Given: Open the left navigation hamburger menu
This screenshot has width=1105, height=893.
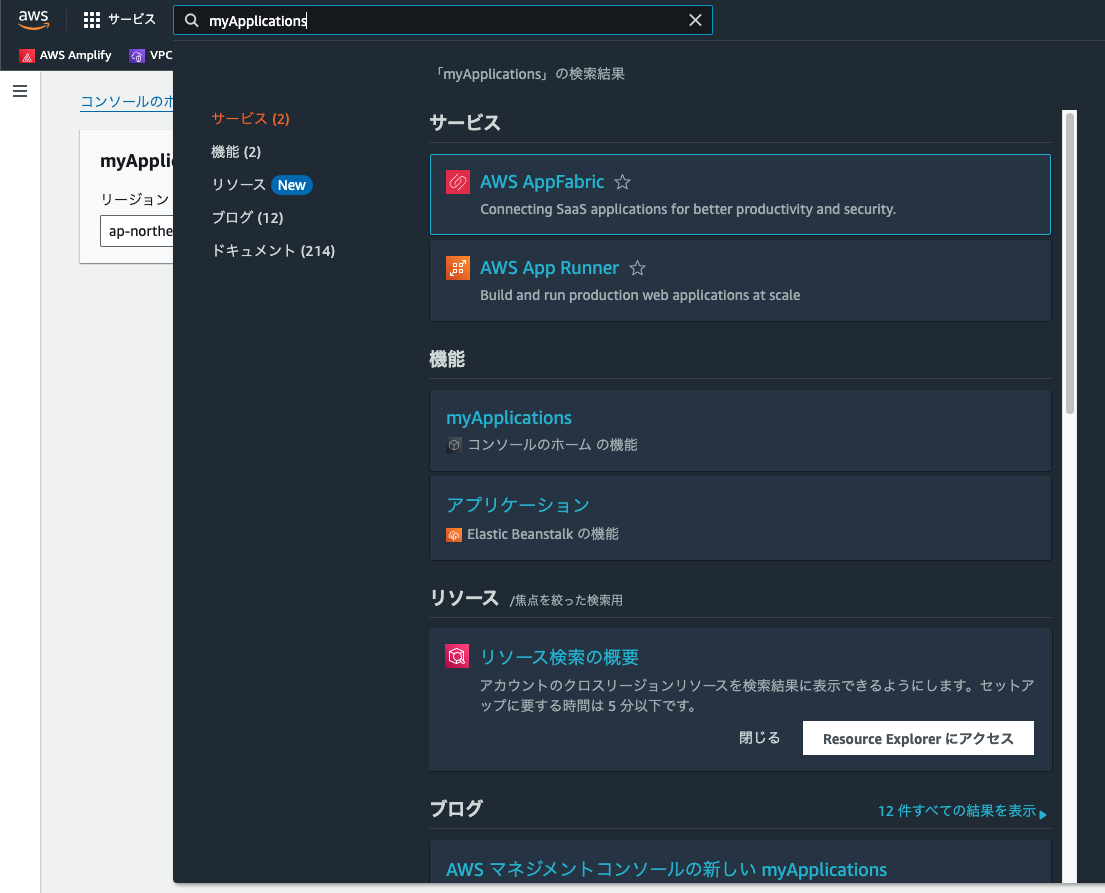Looking at the screenshot, I should tap(19, 90).
